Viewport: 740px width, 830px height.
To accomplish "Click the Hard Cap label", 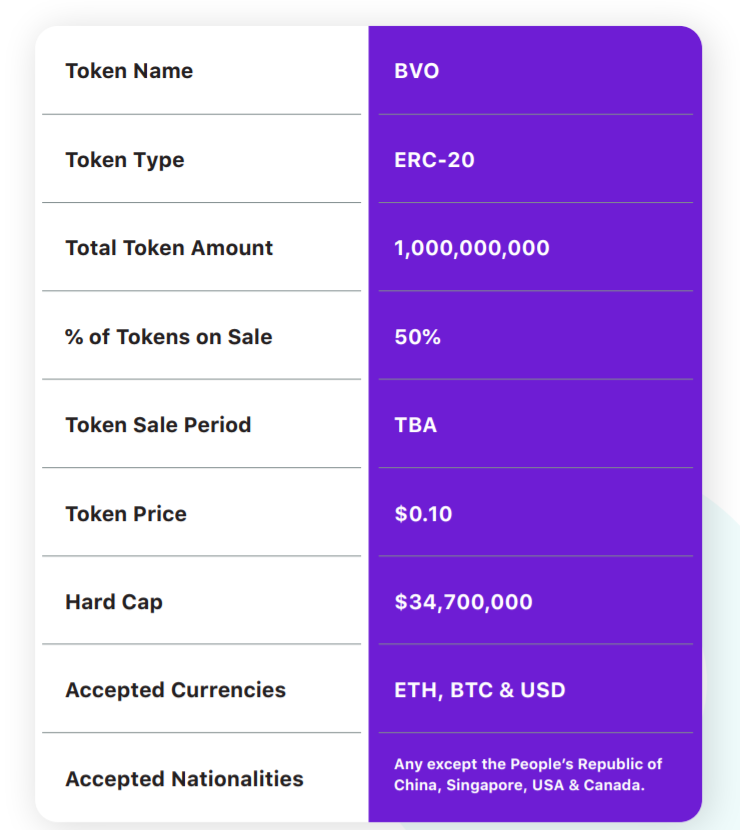I will coord(114,602).
